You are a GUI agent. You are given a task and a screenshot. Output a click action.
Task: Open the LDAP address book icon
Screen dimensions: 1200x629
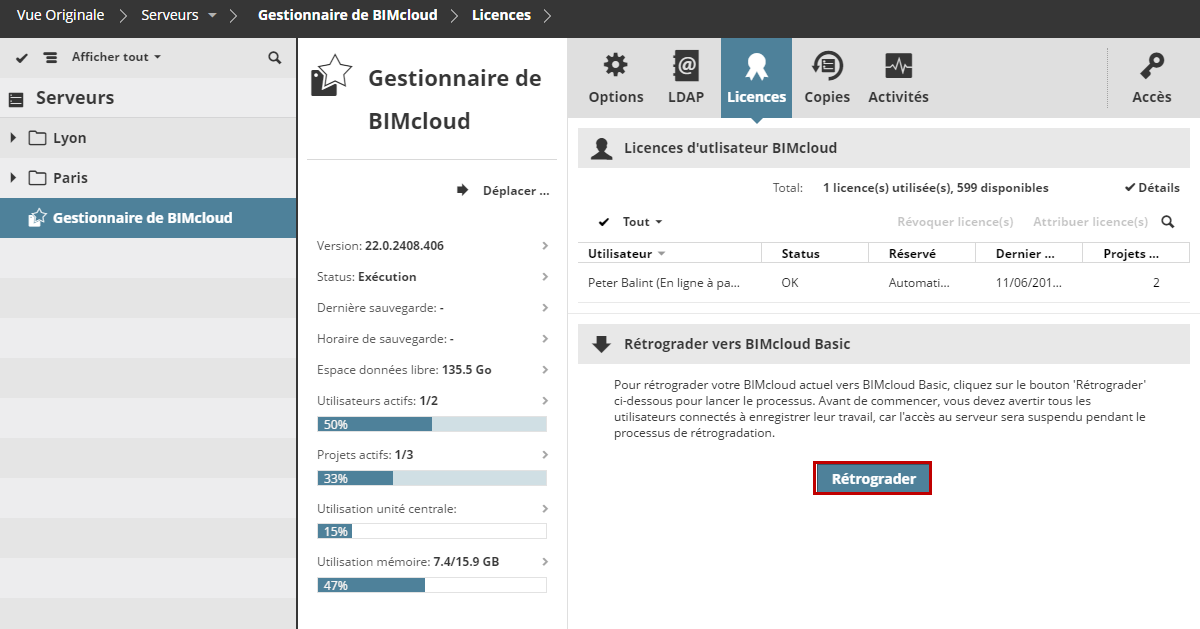tap(686, 66)
